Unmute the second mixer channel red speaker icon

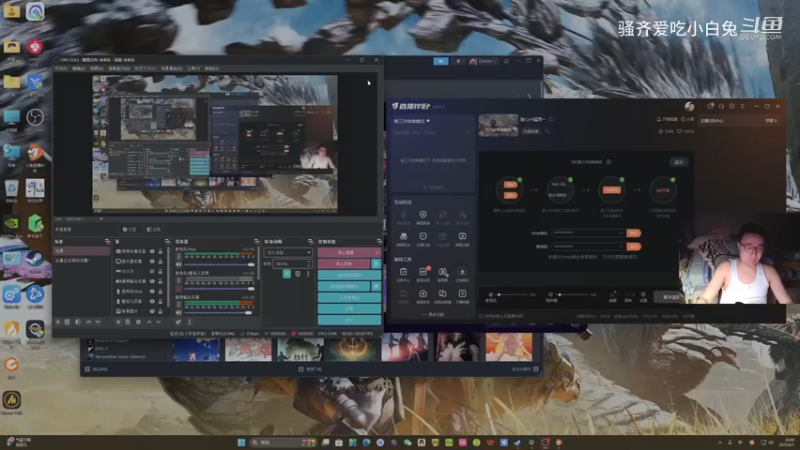tap(179, 289)
